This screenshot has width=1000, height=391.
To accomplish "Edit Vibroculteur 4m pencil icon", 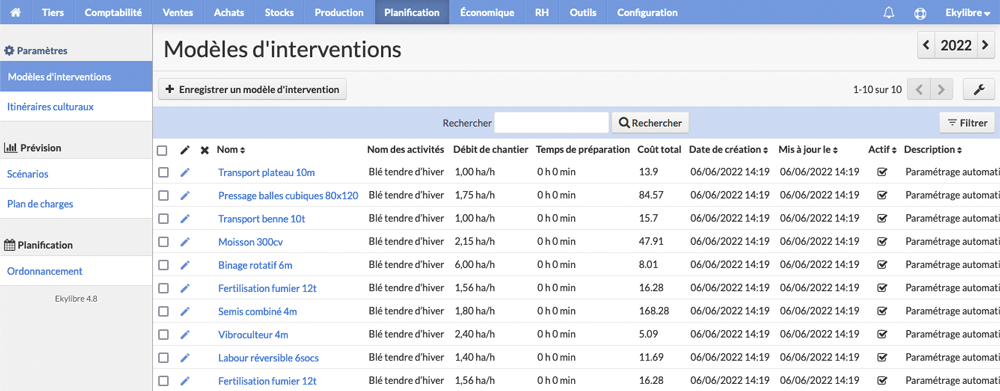I will 185,334.
